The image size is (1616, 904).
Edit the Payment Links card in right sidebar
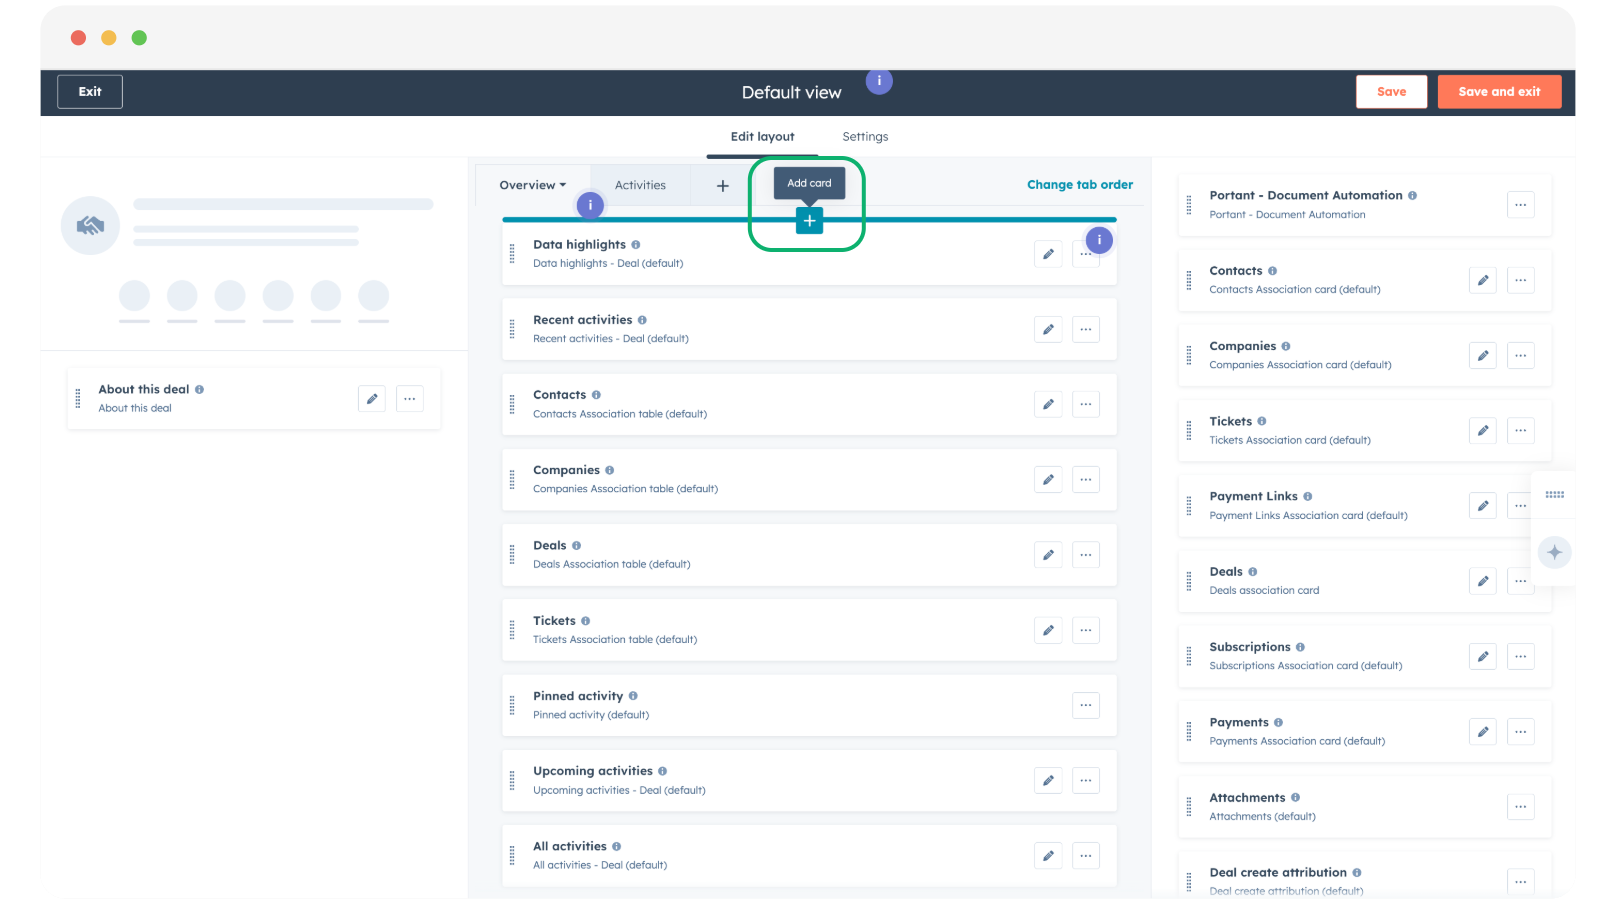tap(1483, 506)
